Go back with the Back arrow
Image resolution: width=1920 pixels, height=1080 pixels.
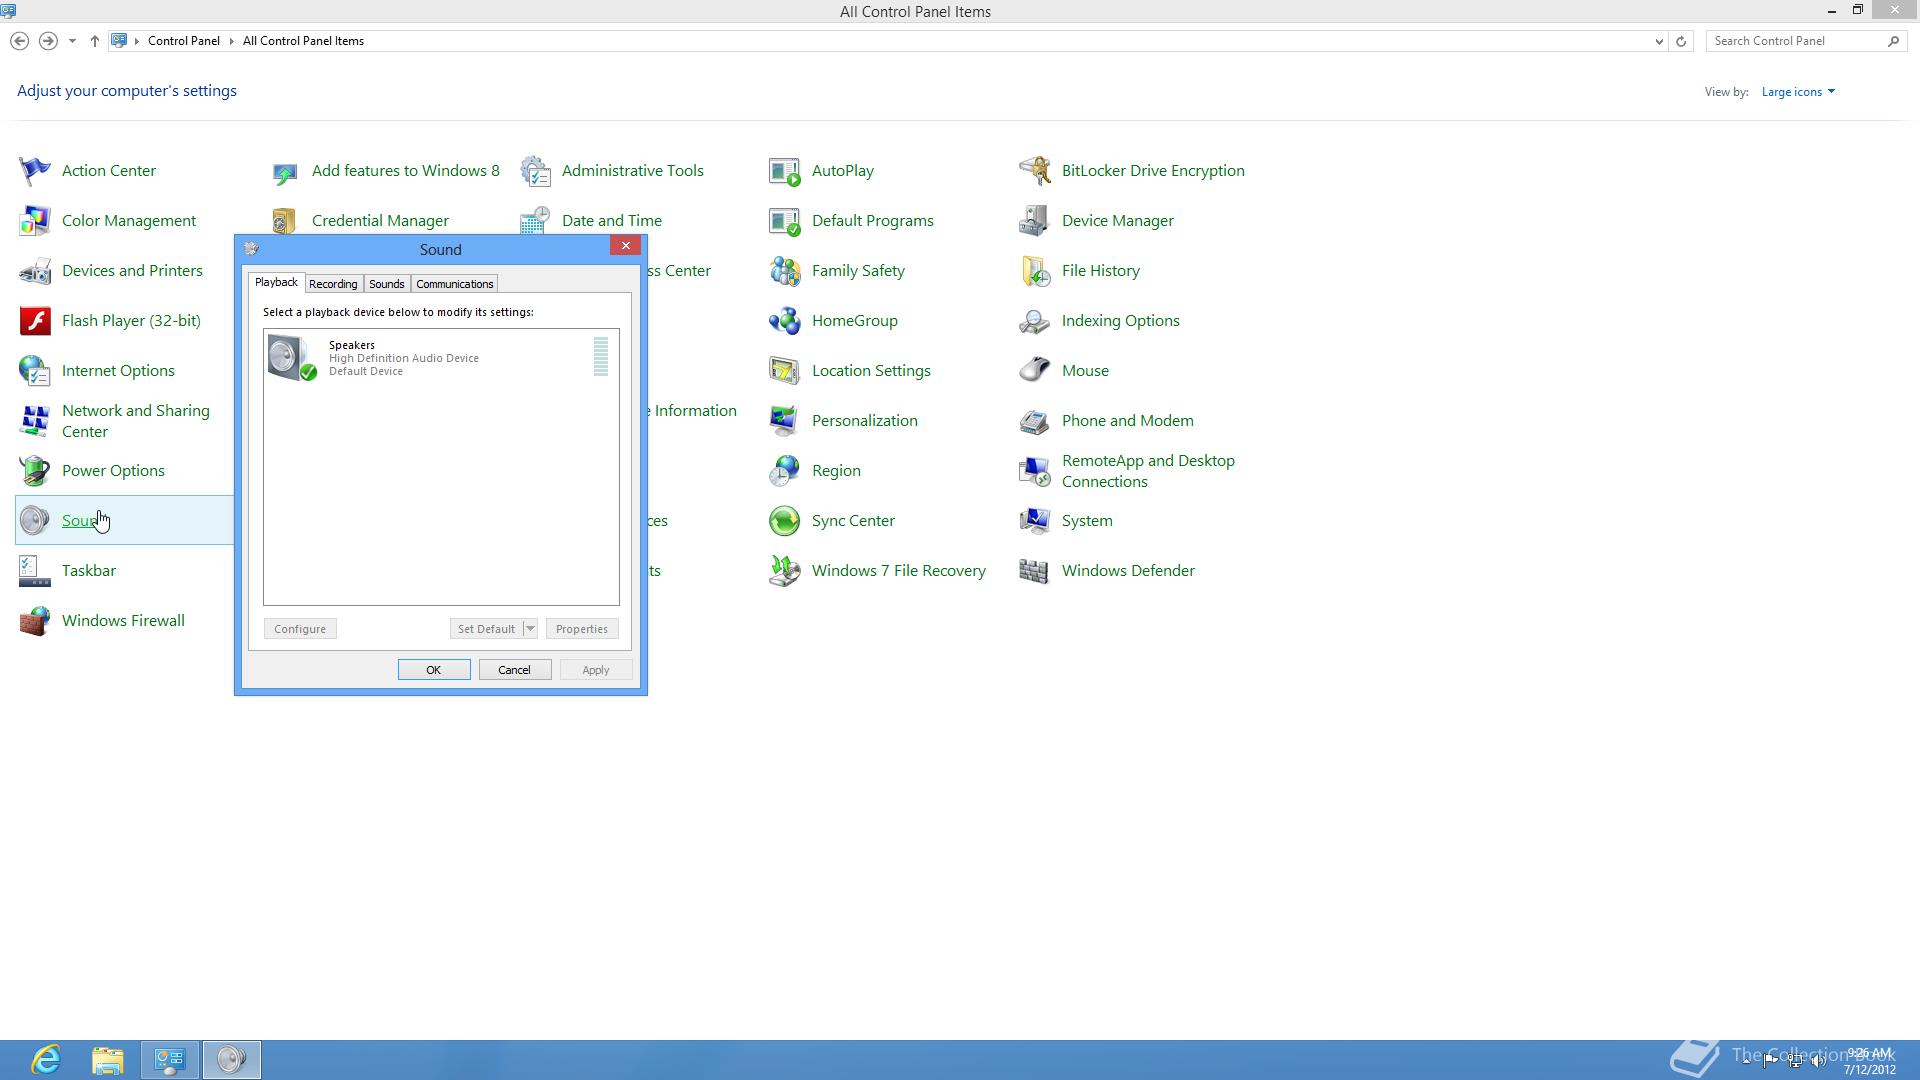[x=19, y=41]
